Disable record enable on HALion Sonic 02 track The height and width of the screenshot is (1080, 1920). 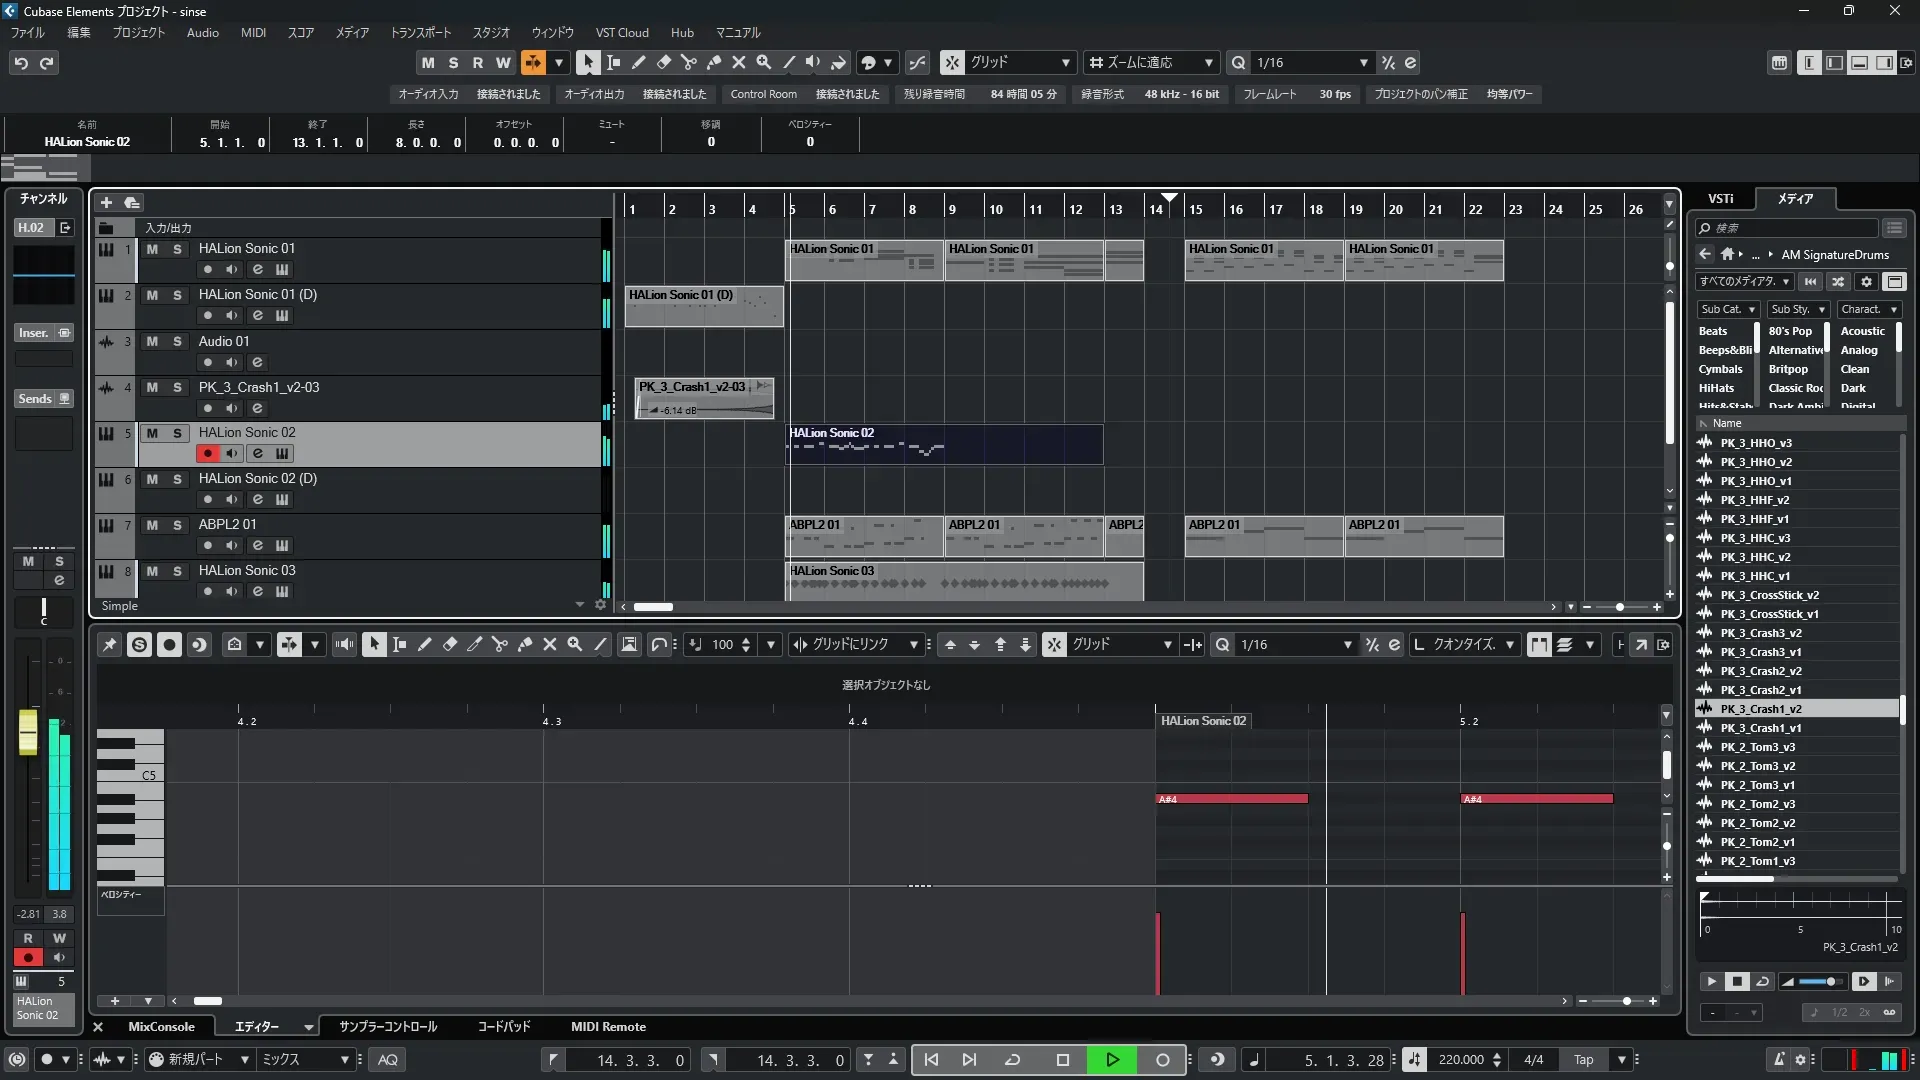208,453
